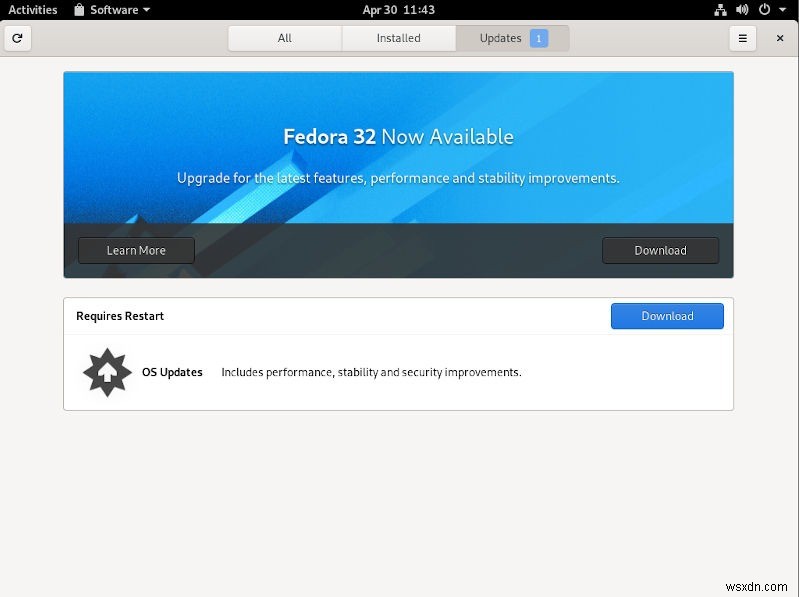Click the volume speaker icon
This screenshot has width=799, height=597.
(742, 10)
